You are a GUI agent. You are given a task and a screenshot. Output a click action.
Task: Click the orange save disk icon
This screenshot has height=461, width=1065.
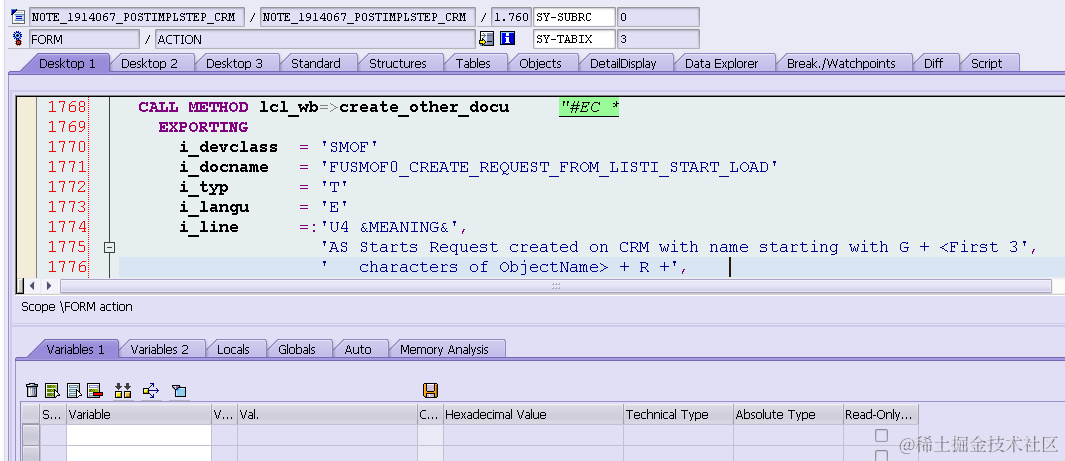click(430, 390)
